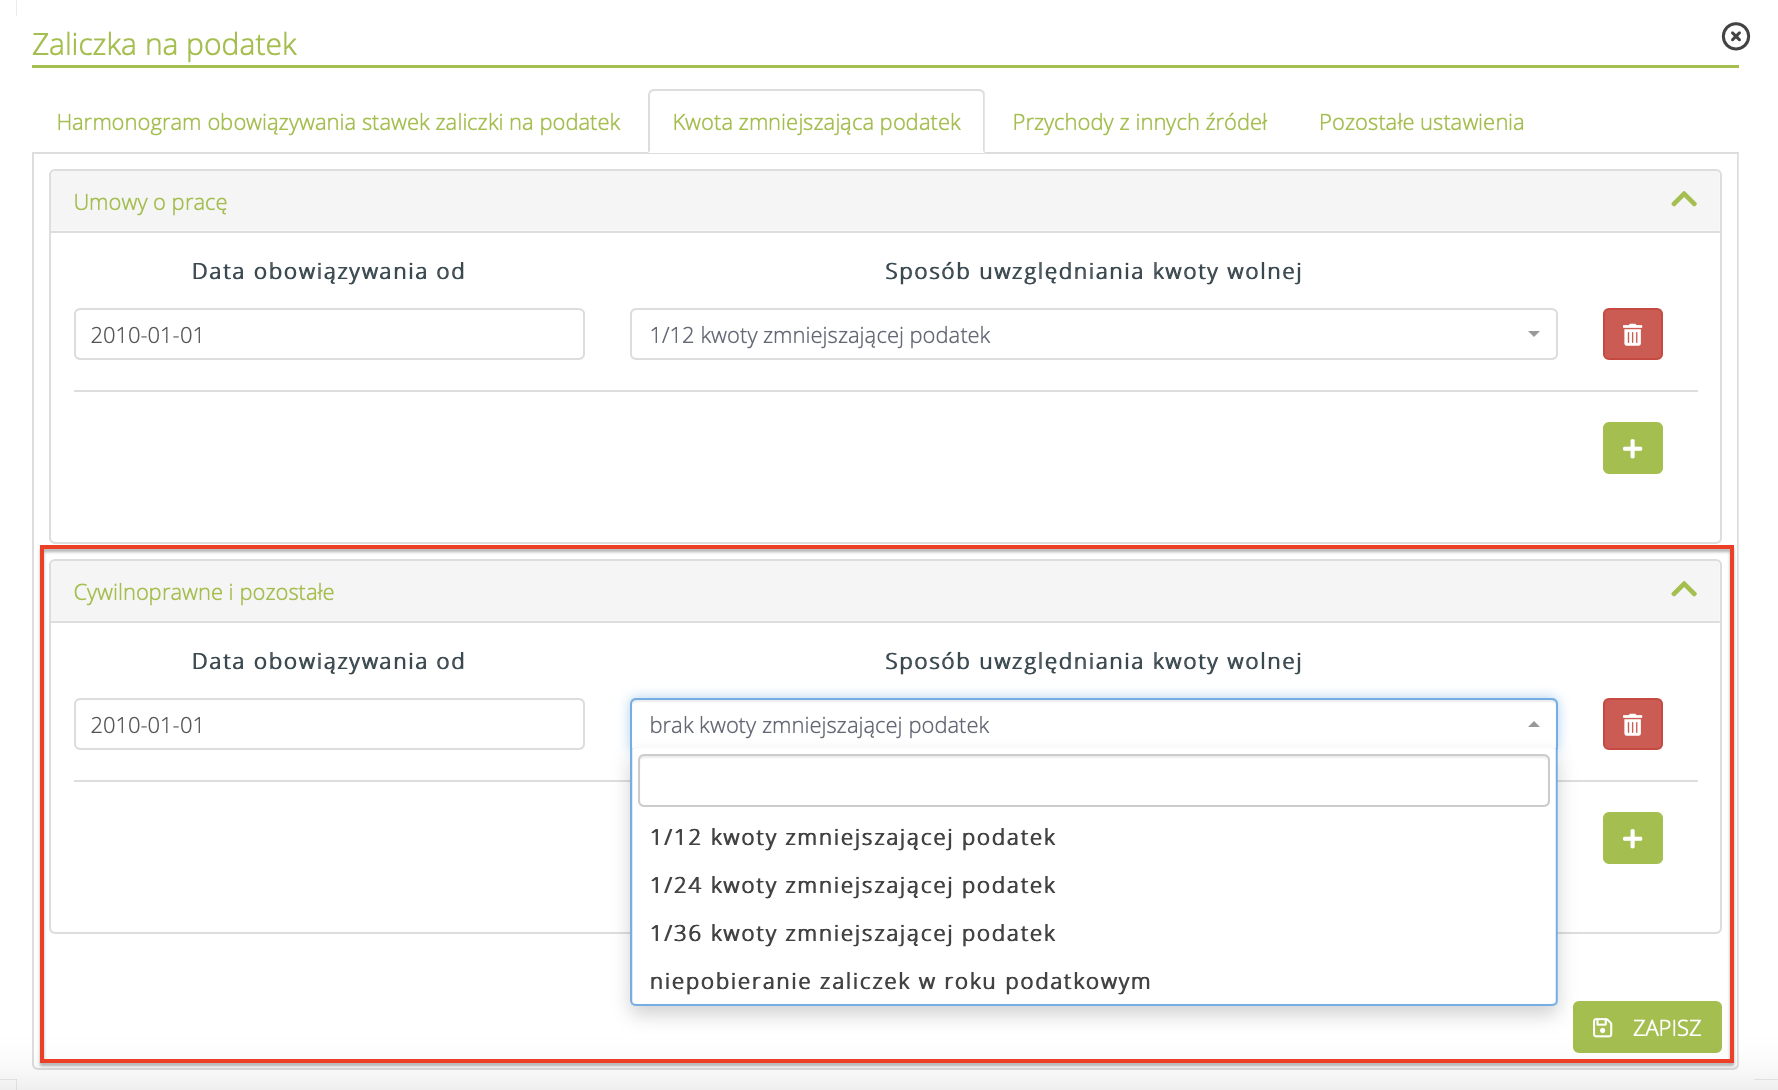Click the Cywilnoprawne date field
Viewport: 1778px width, 1090px height.
(328, 724)
